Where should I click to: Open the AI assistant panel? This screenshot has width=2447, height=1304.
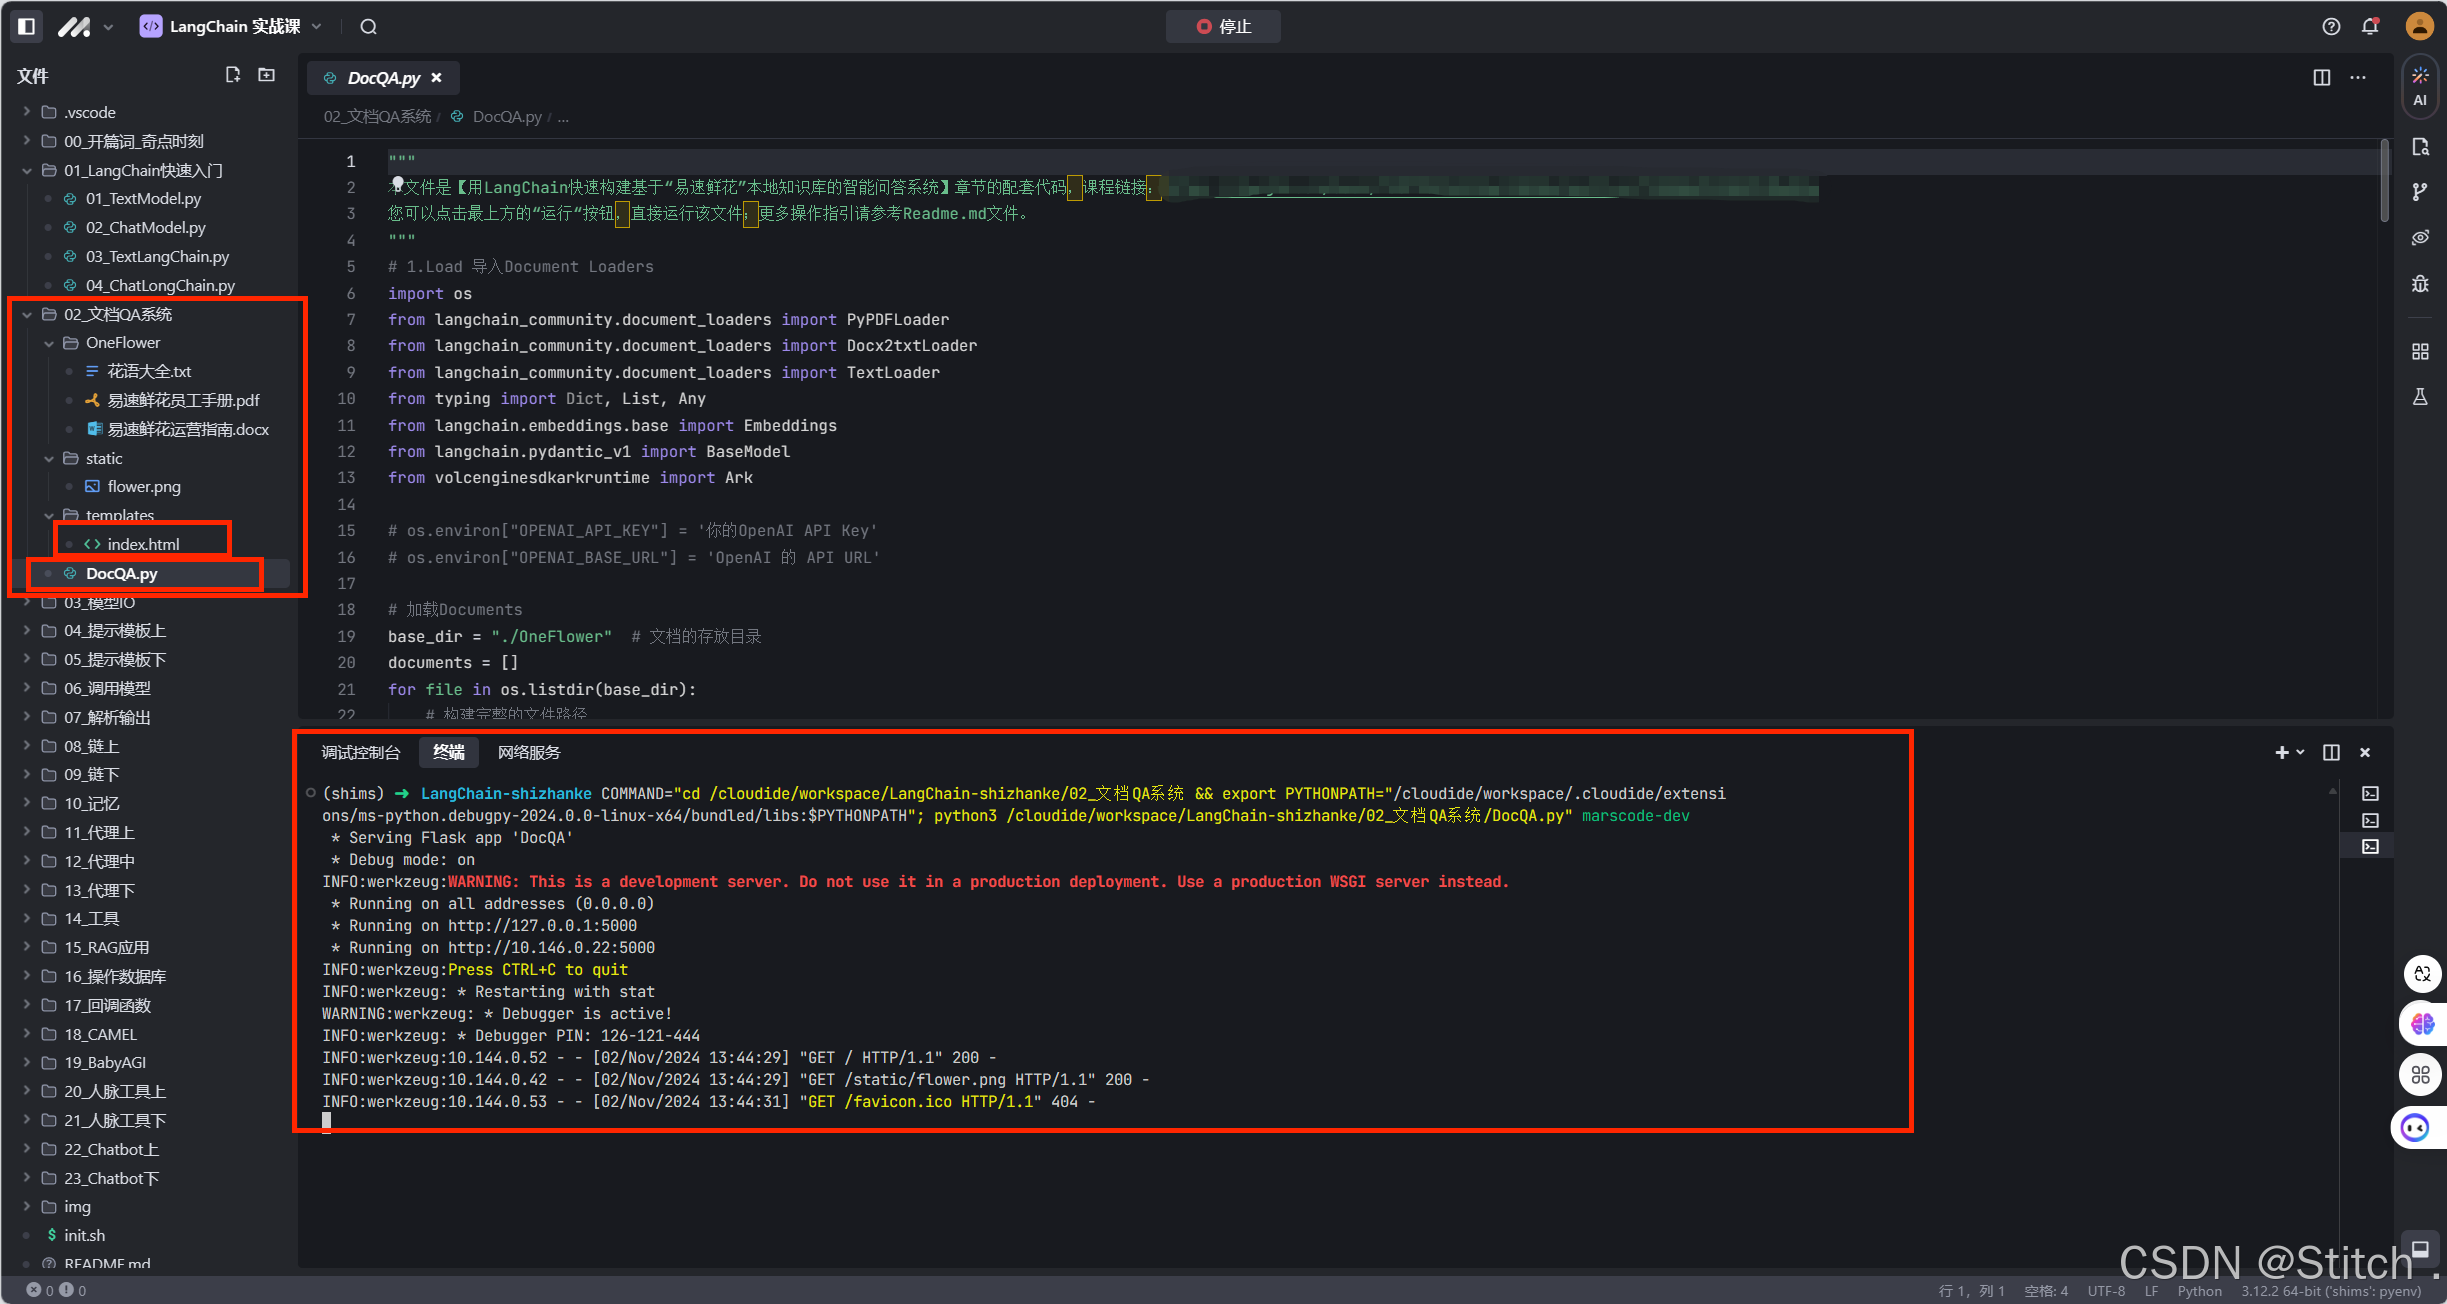coord(2419,85)
